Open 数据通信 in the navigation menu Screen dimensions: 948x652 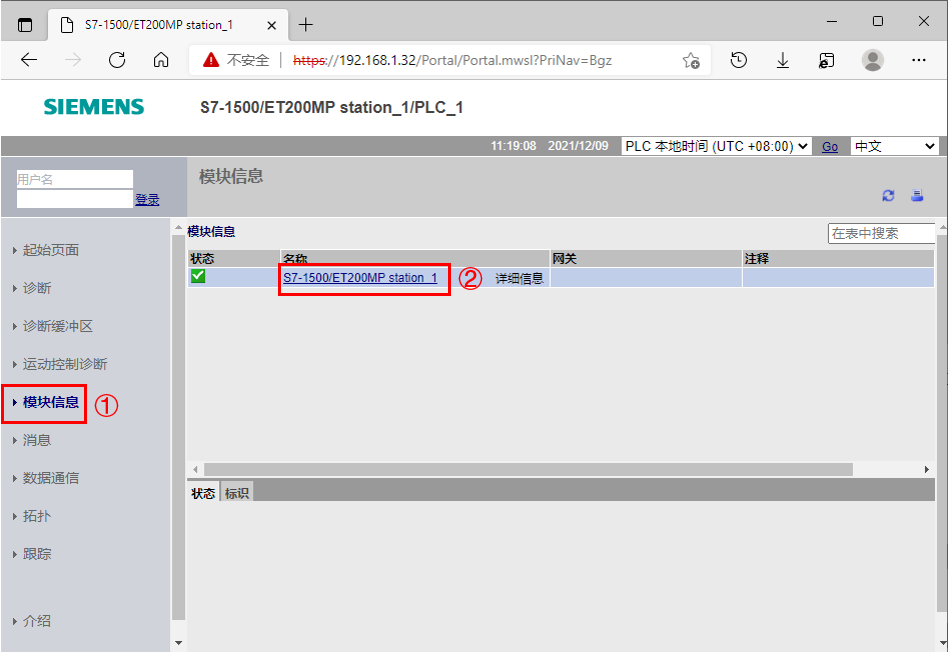point(51,478)
